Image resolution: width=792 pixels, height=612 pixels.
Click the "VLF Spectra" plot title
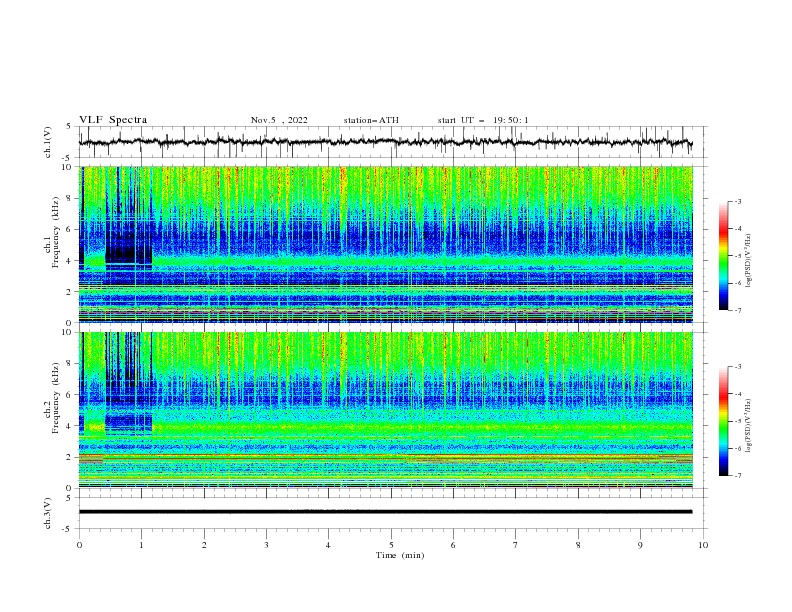point(113,120)
